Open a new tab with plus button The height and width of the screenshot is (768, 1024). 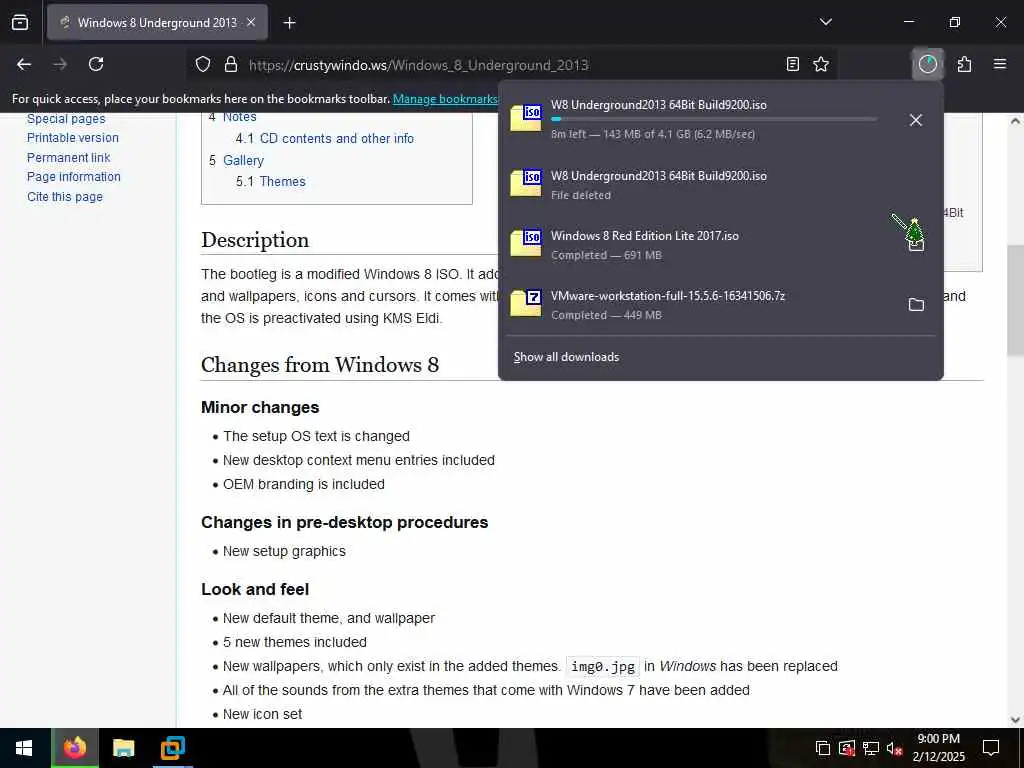[289, 23]
